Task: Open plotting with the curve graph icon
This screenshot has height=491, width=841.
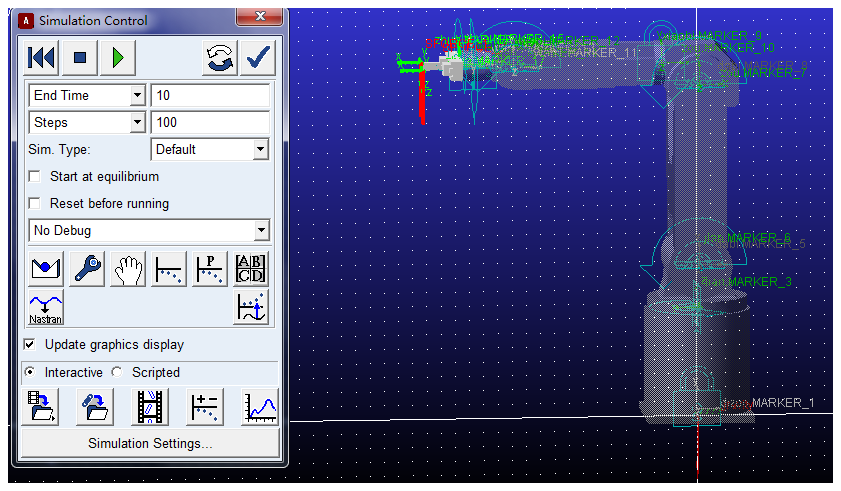Action: 260,407
